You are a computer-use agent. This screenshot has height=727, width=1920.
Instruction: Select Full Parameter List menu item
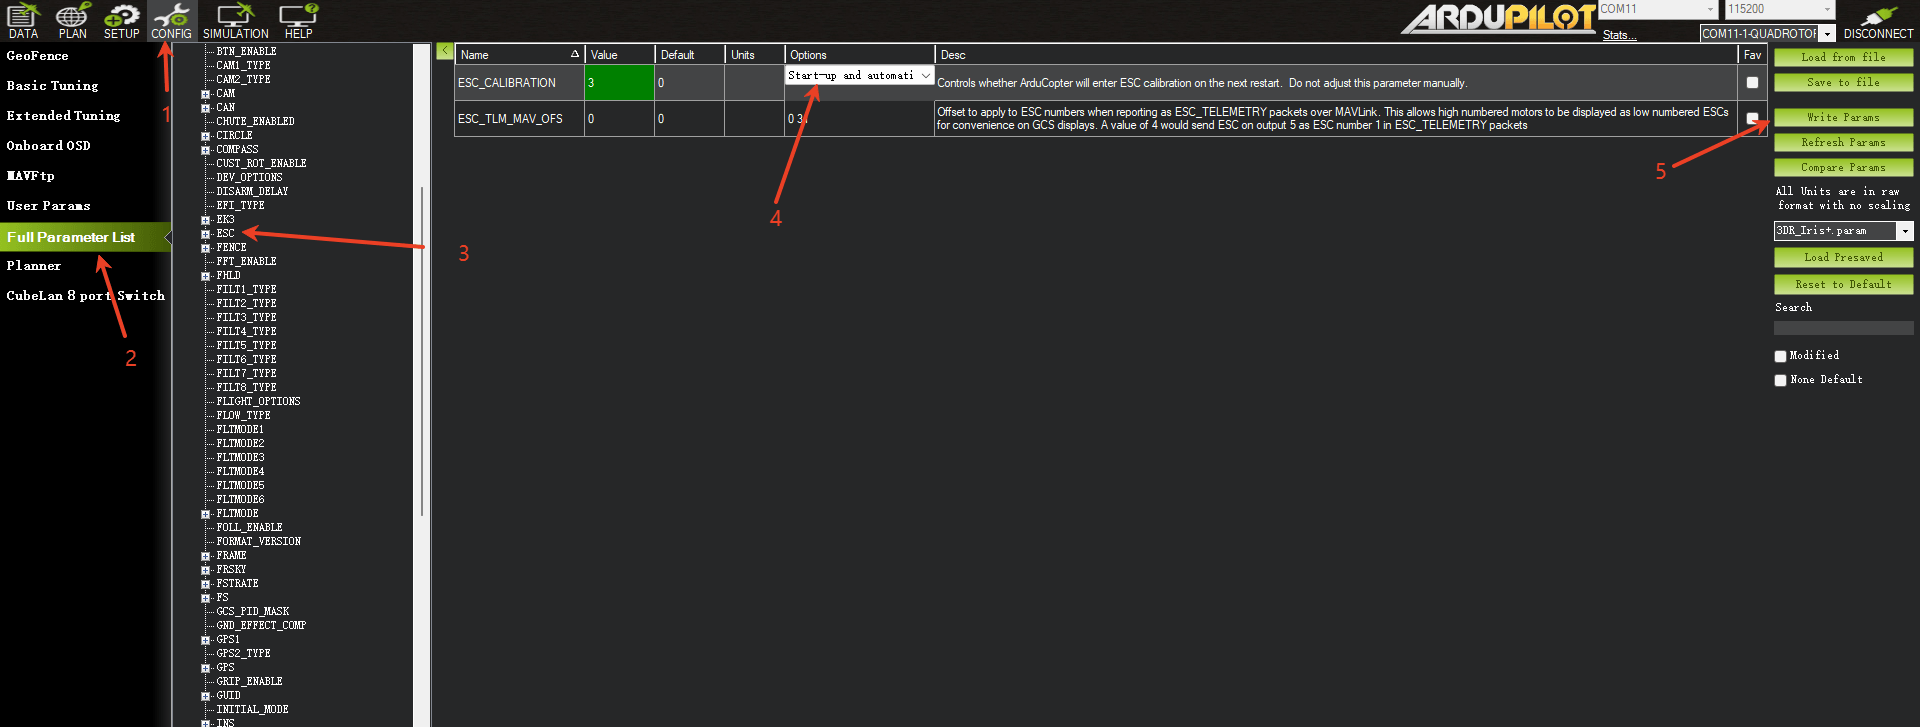point(71,237)
